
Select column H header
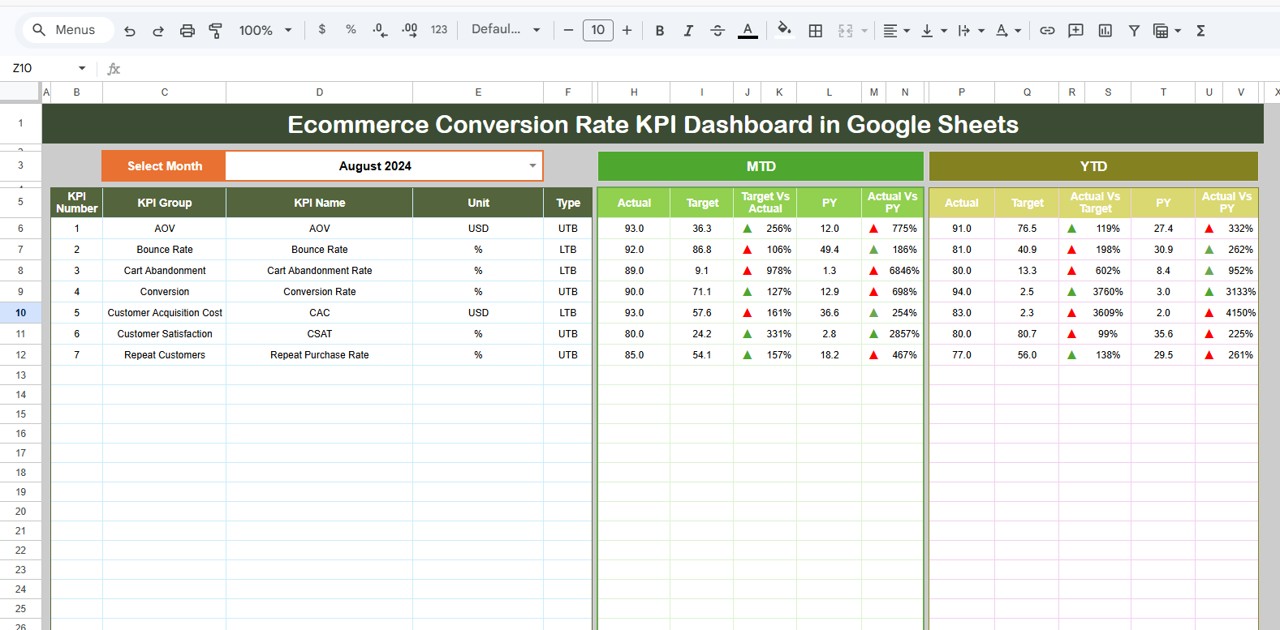634,92
